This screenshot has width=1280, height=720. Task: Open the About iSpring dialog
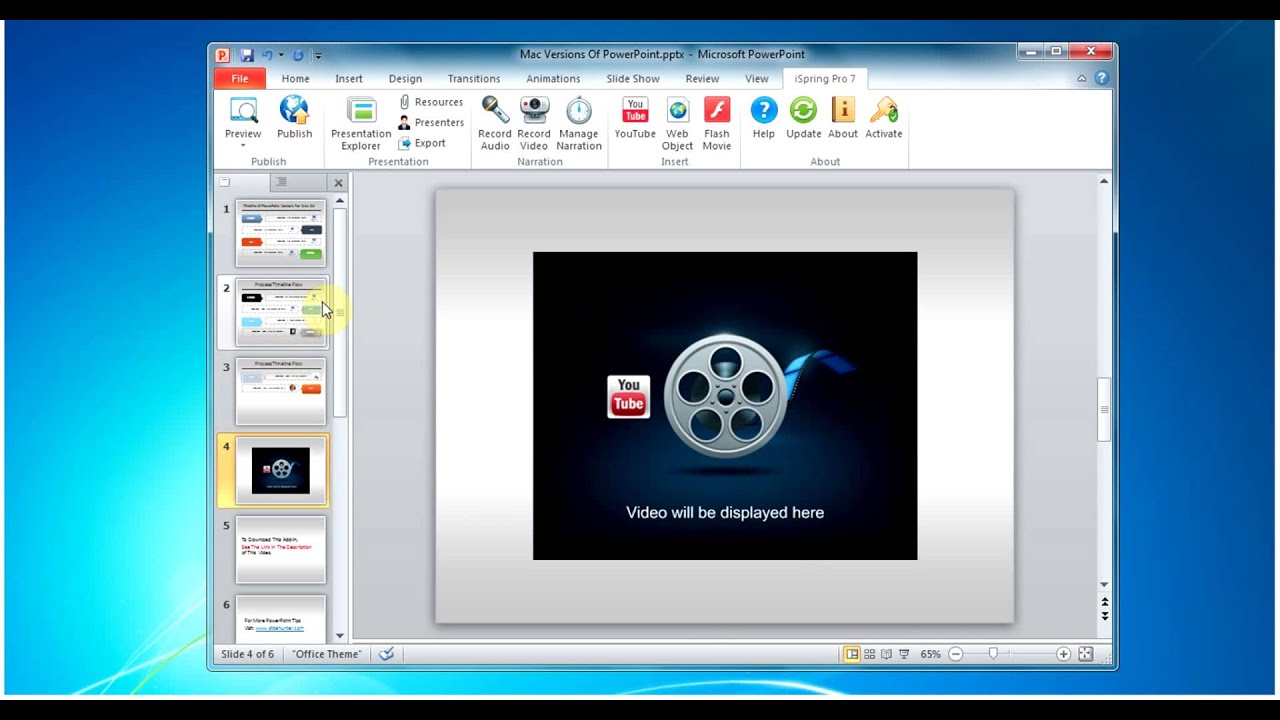[843, 118]
